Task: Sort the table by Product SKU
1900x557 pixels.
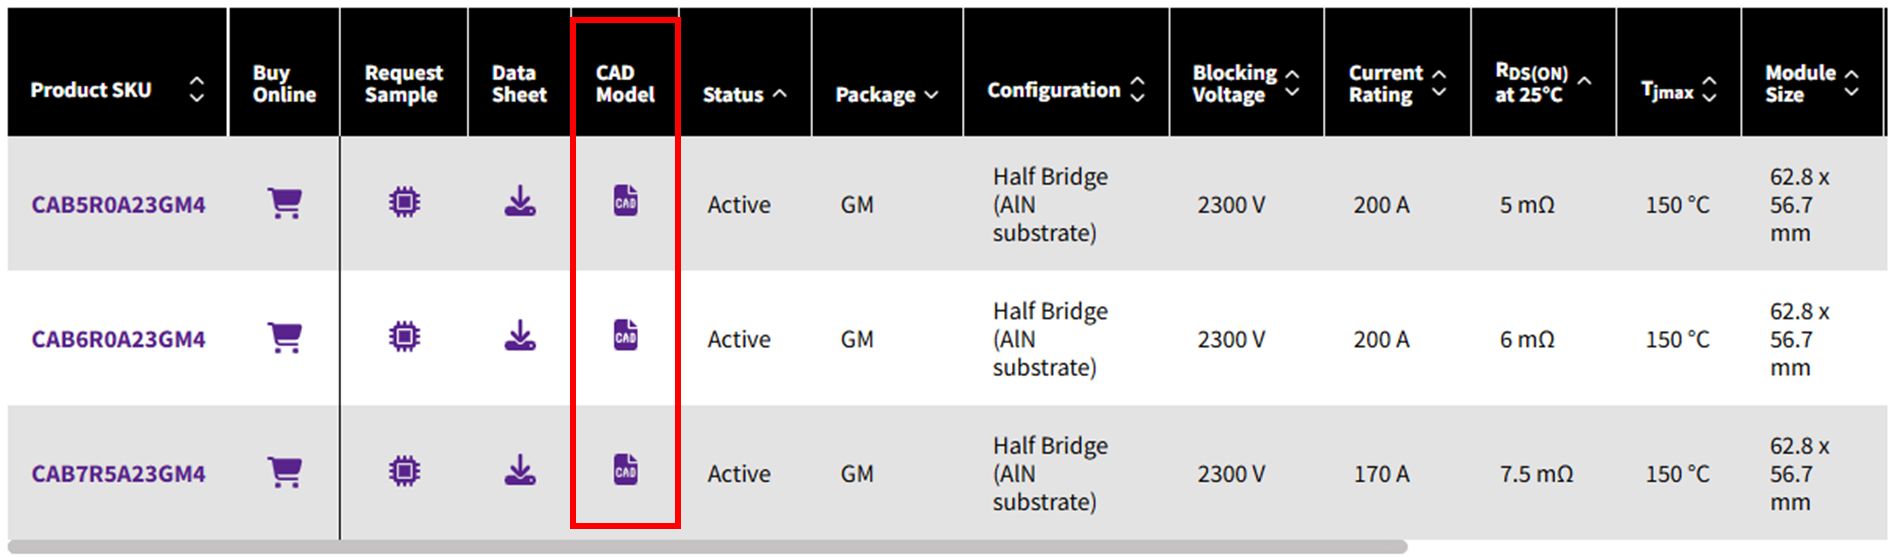Action: (x=197, y=90)
